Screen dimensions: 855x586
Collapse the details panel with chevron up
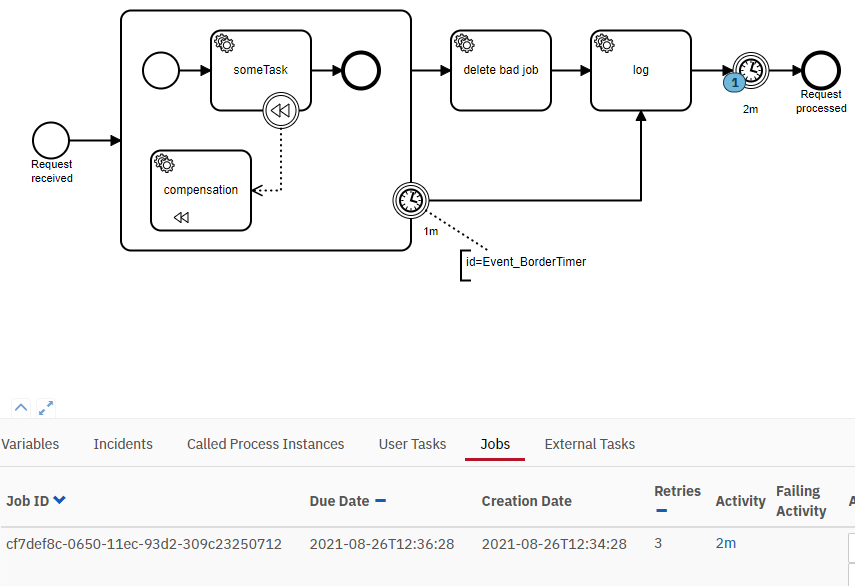pyautogui.click(x=21, y=407)
